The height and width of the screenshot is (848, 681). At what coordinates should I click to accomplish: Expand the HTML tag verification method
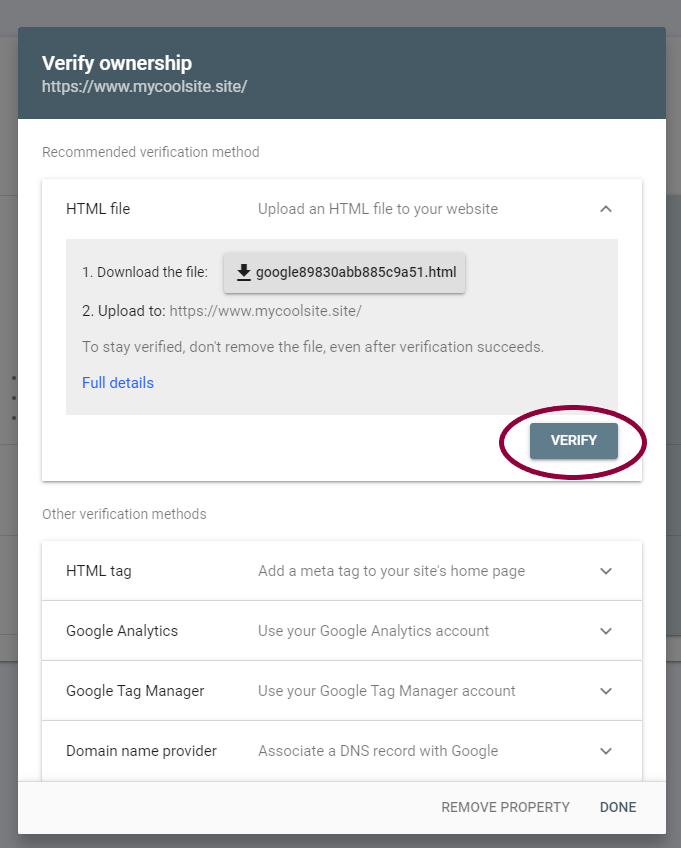(342, 571)
